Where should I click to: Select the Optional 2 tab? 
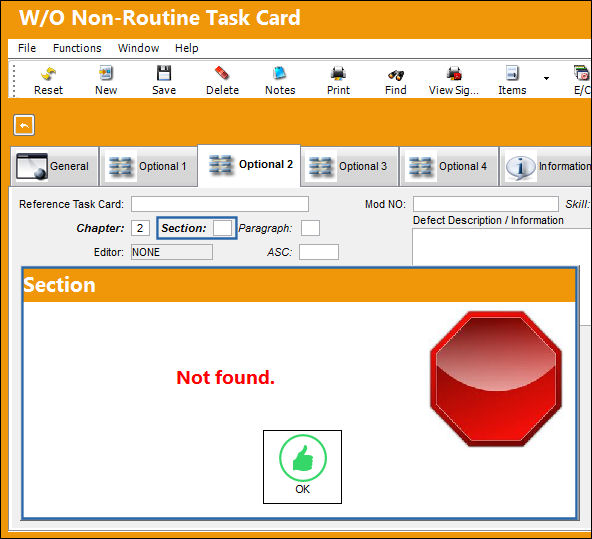pos(250,165)
